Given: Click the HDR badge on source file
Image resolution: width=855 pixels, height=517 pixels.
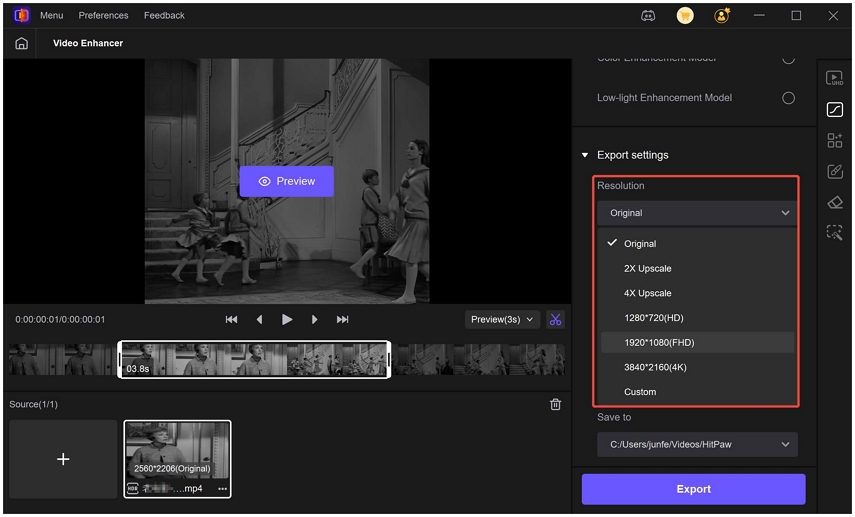Looking at the screenshot, I should [x=133, y=489].
